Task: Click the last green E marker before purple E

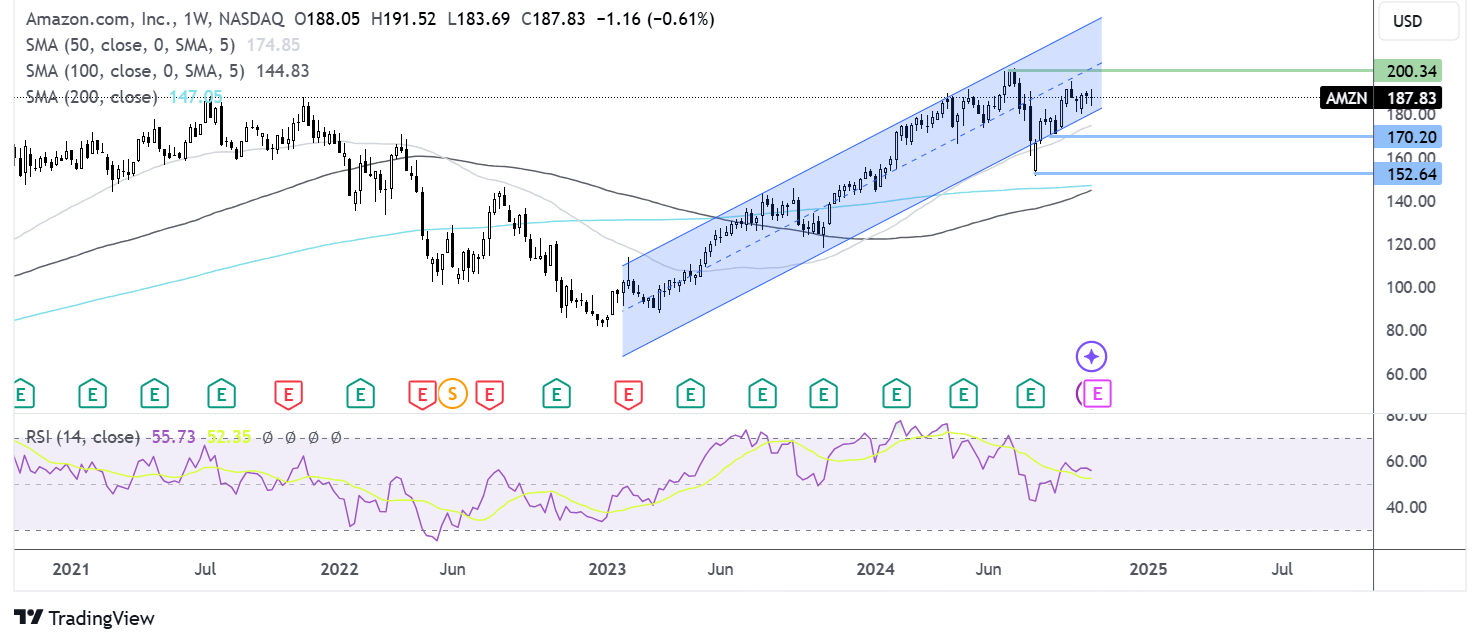Action: point(1029,393)
